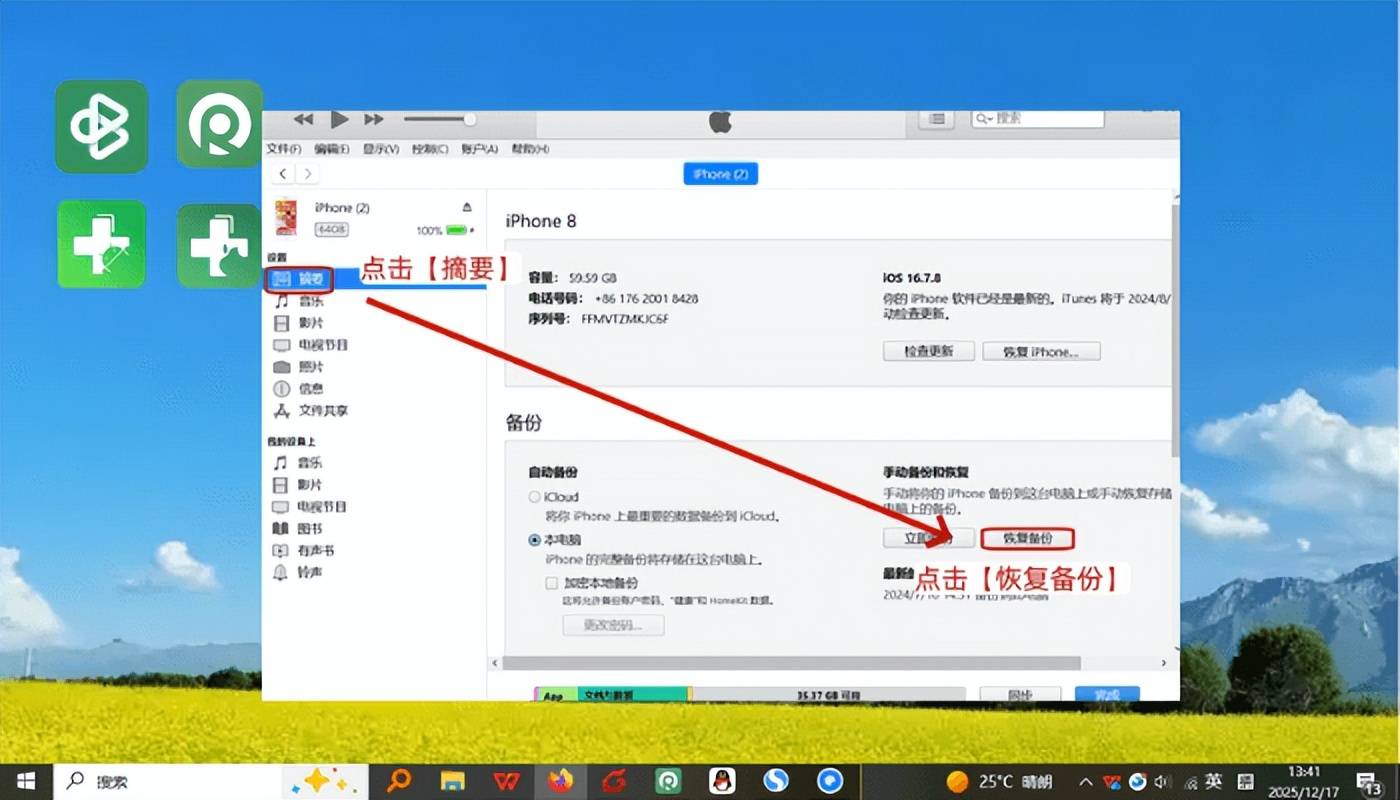Select 摘要 in the settings sidebar
Image resolution: width=1400 pixels, height=800 pixels.
click(299, 279)
